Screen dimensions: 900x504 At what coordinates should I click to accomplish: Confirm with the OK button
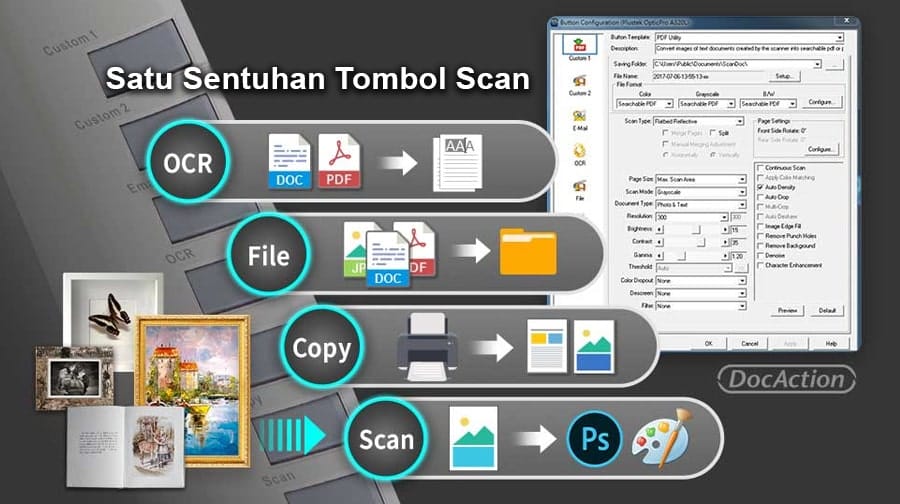pyautogui.click(x=708, y=343)
